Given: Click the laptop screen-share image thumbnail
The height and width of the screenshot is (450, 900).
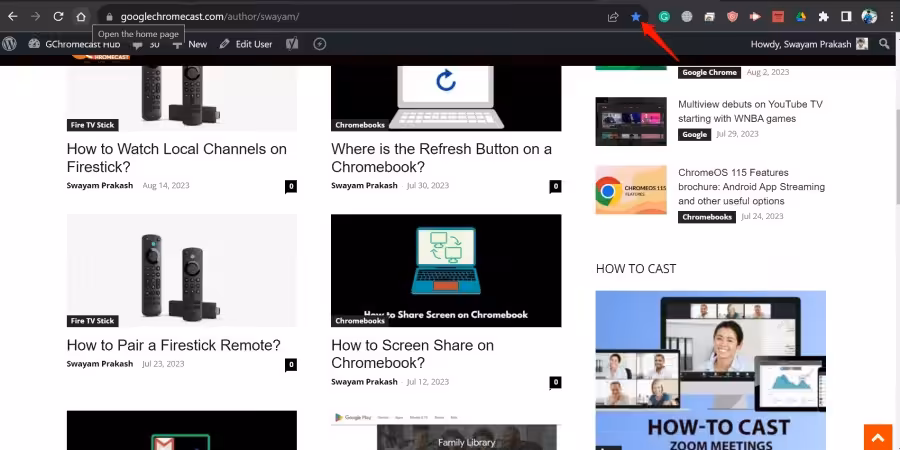Looking at the screenshot, I should point(446,270).
